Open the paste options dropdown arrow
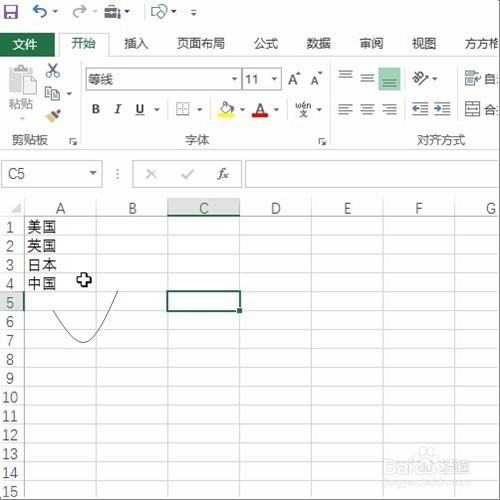The width and height of the screenshot is (500, 500). 22,119
